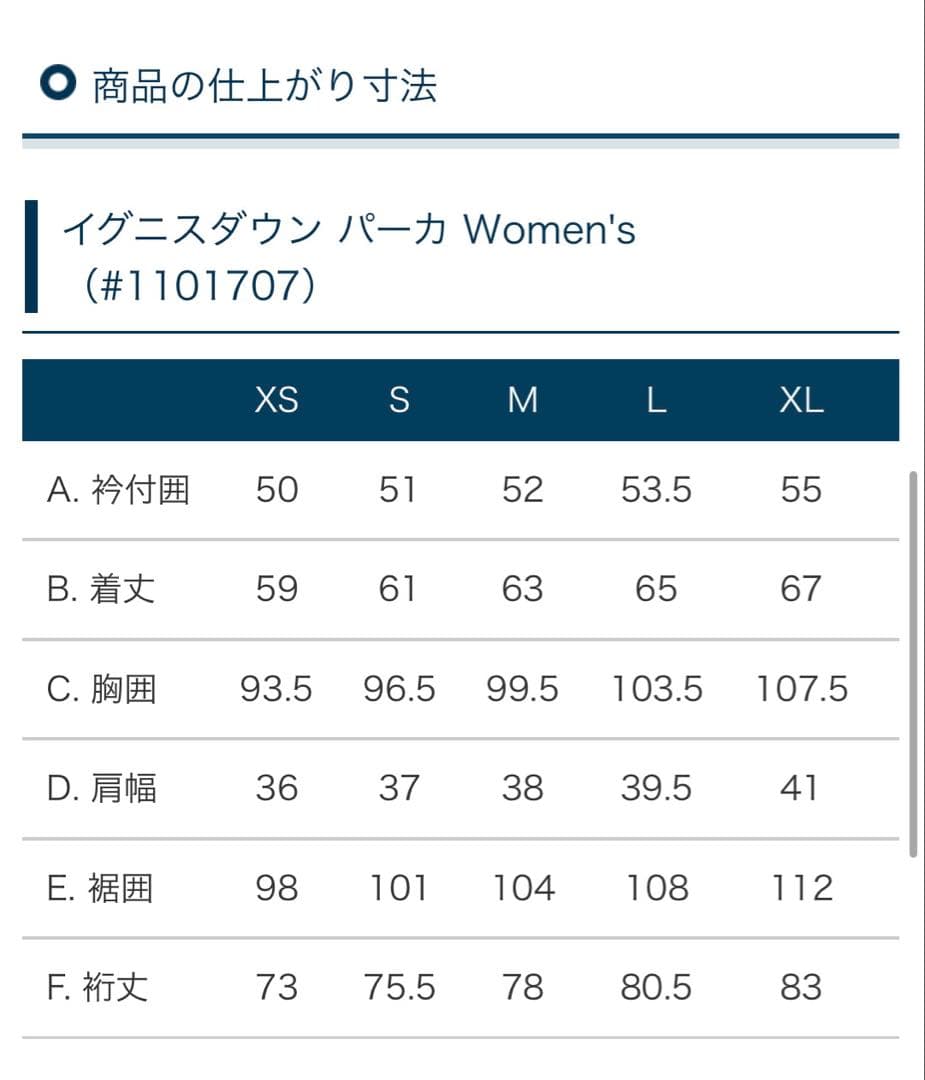Select the M size column header

[x=522, y=400]
